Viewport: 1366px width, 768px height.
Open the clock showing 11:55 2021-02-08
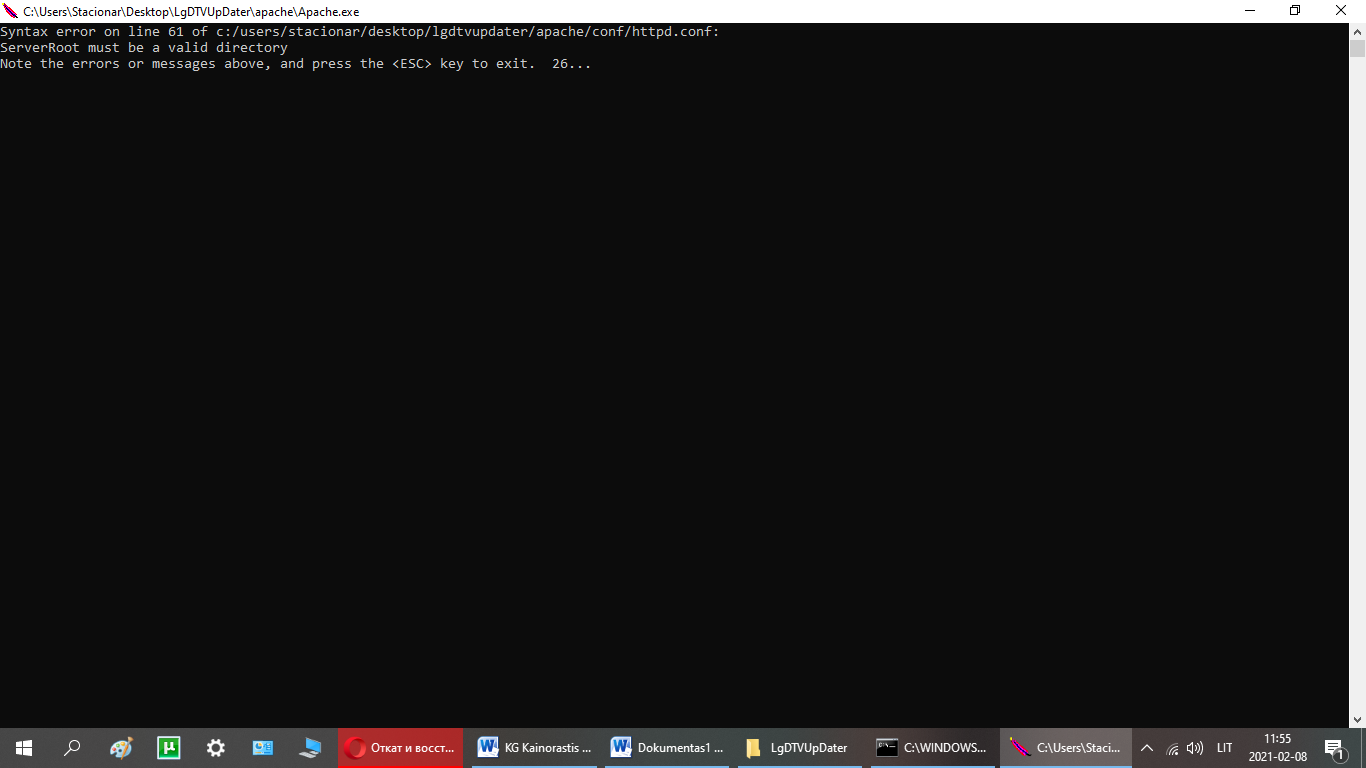point(1278,748)
